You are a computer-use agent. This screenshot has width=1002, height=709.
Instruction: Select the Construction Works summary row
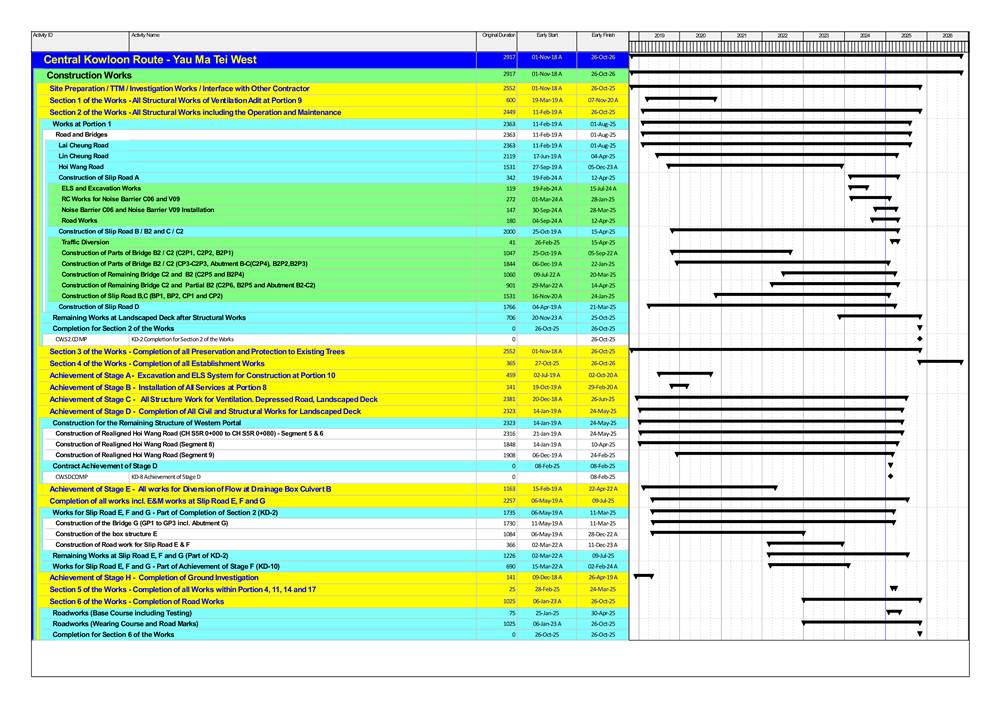pyautogui.click(x=89, y=75)
